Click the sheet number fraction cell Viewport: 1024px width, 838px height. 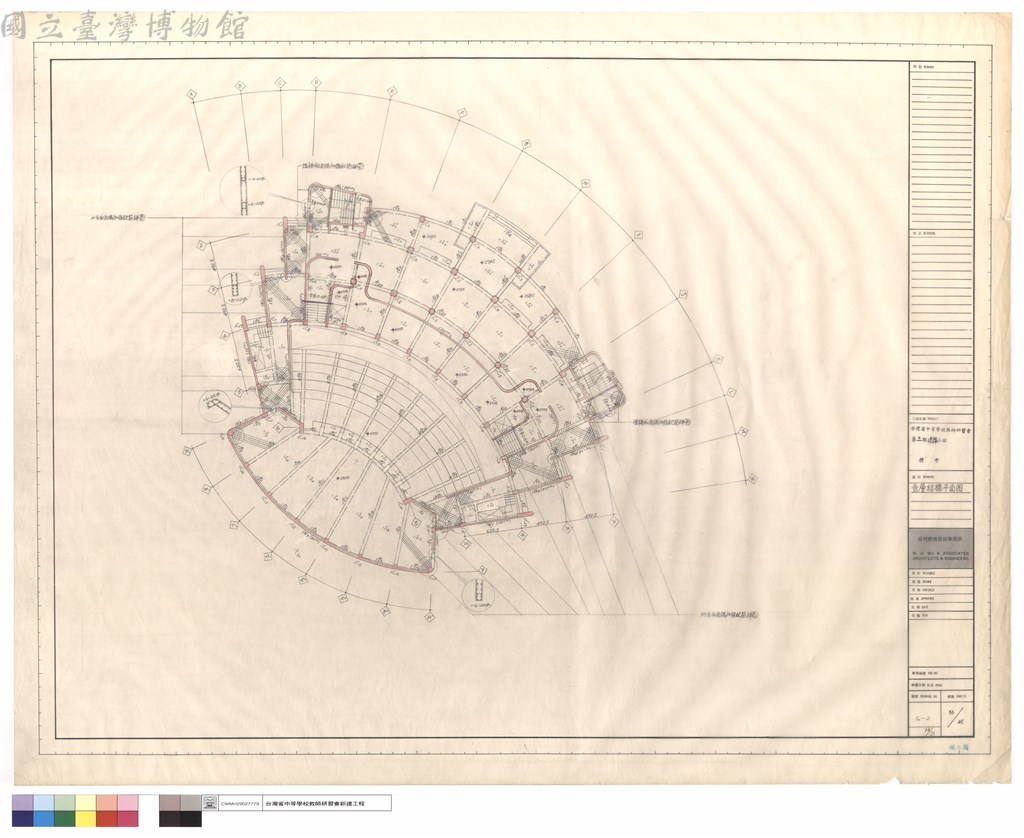click(x=958, y=718)
